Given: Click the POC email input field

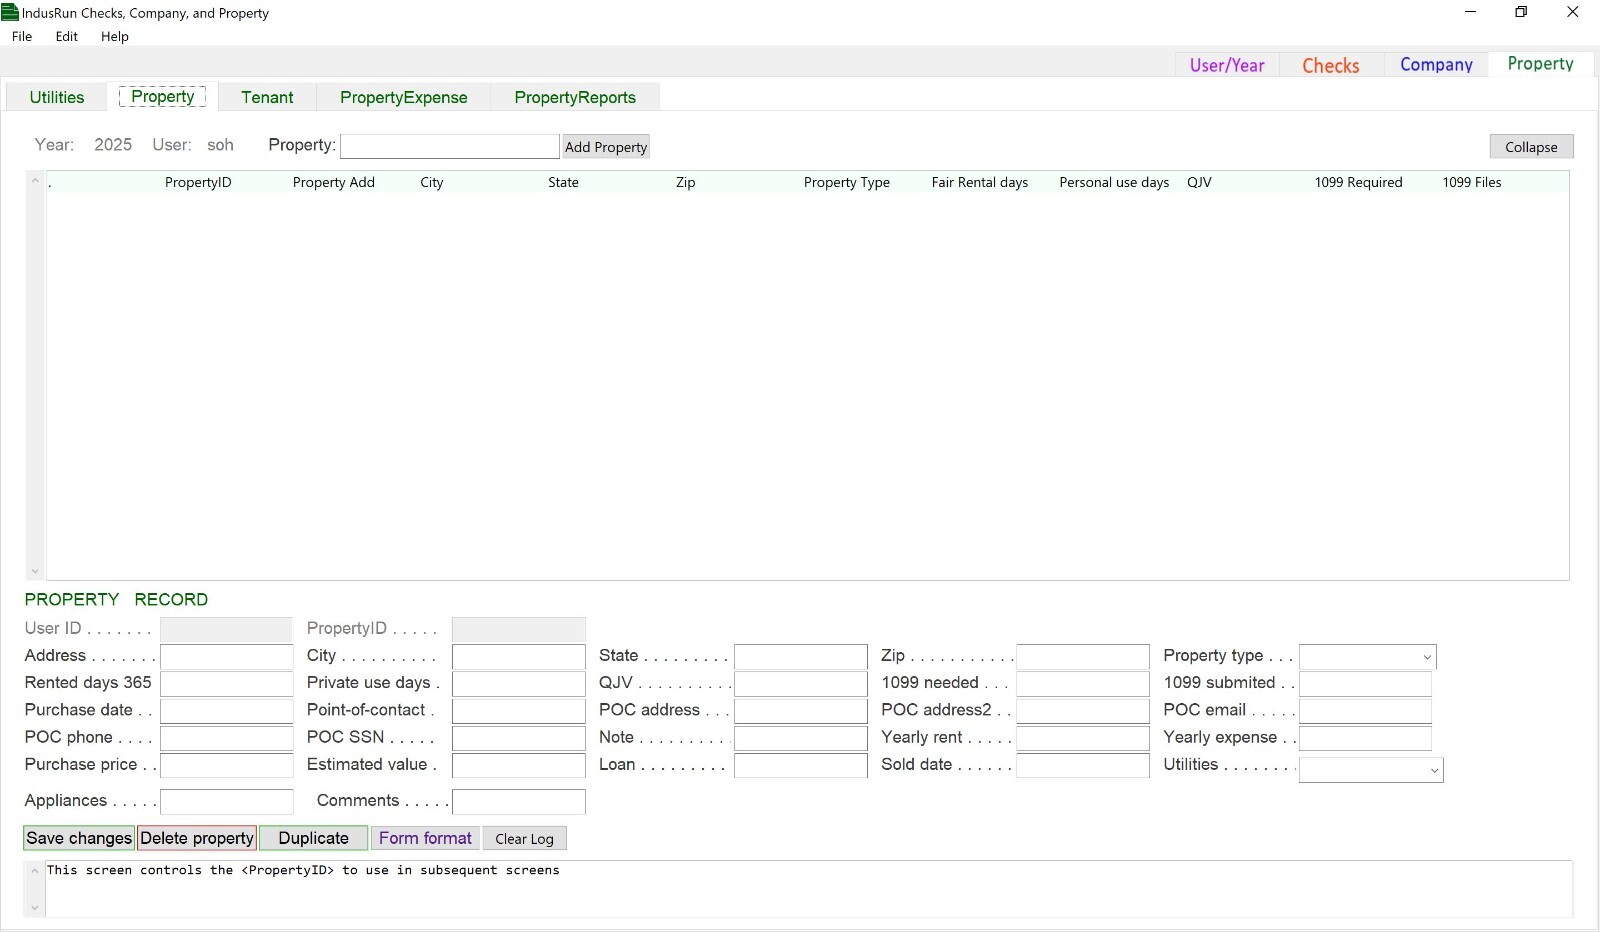Looking at the screenshot, I should point(1365,711).
